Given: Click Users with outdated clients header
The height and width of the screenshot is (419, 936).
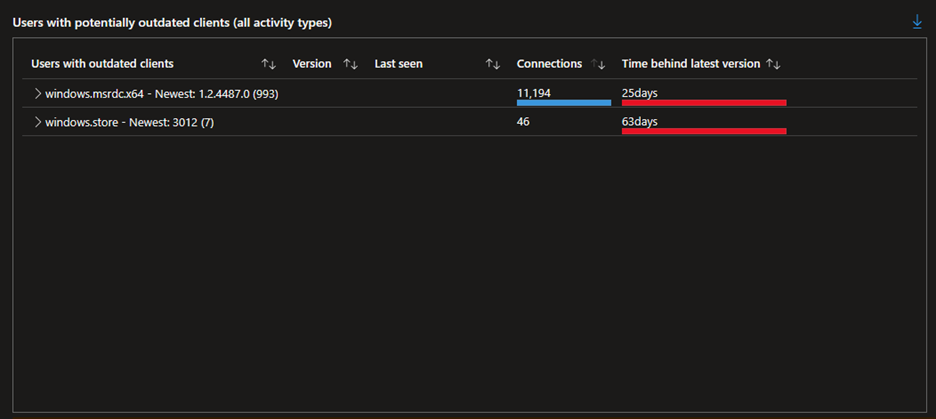Looking at the screenshot, I should click(x=102, y=64).
